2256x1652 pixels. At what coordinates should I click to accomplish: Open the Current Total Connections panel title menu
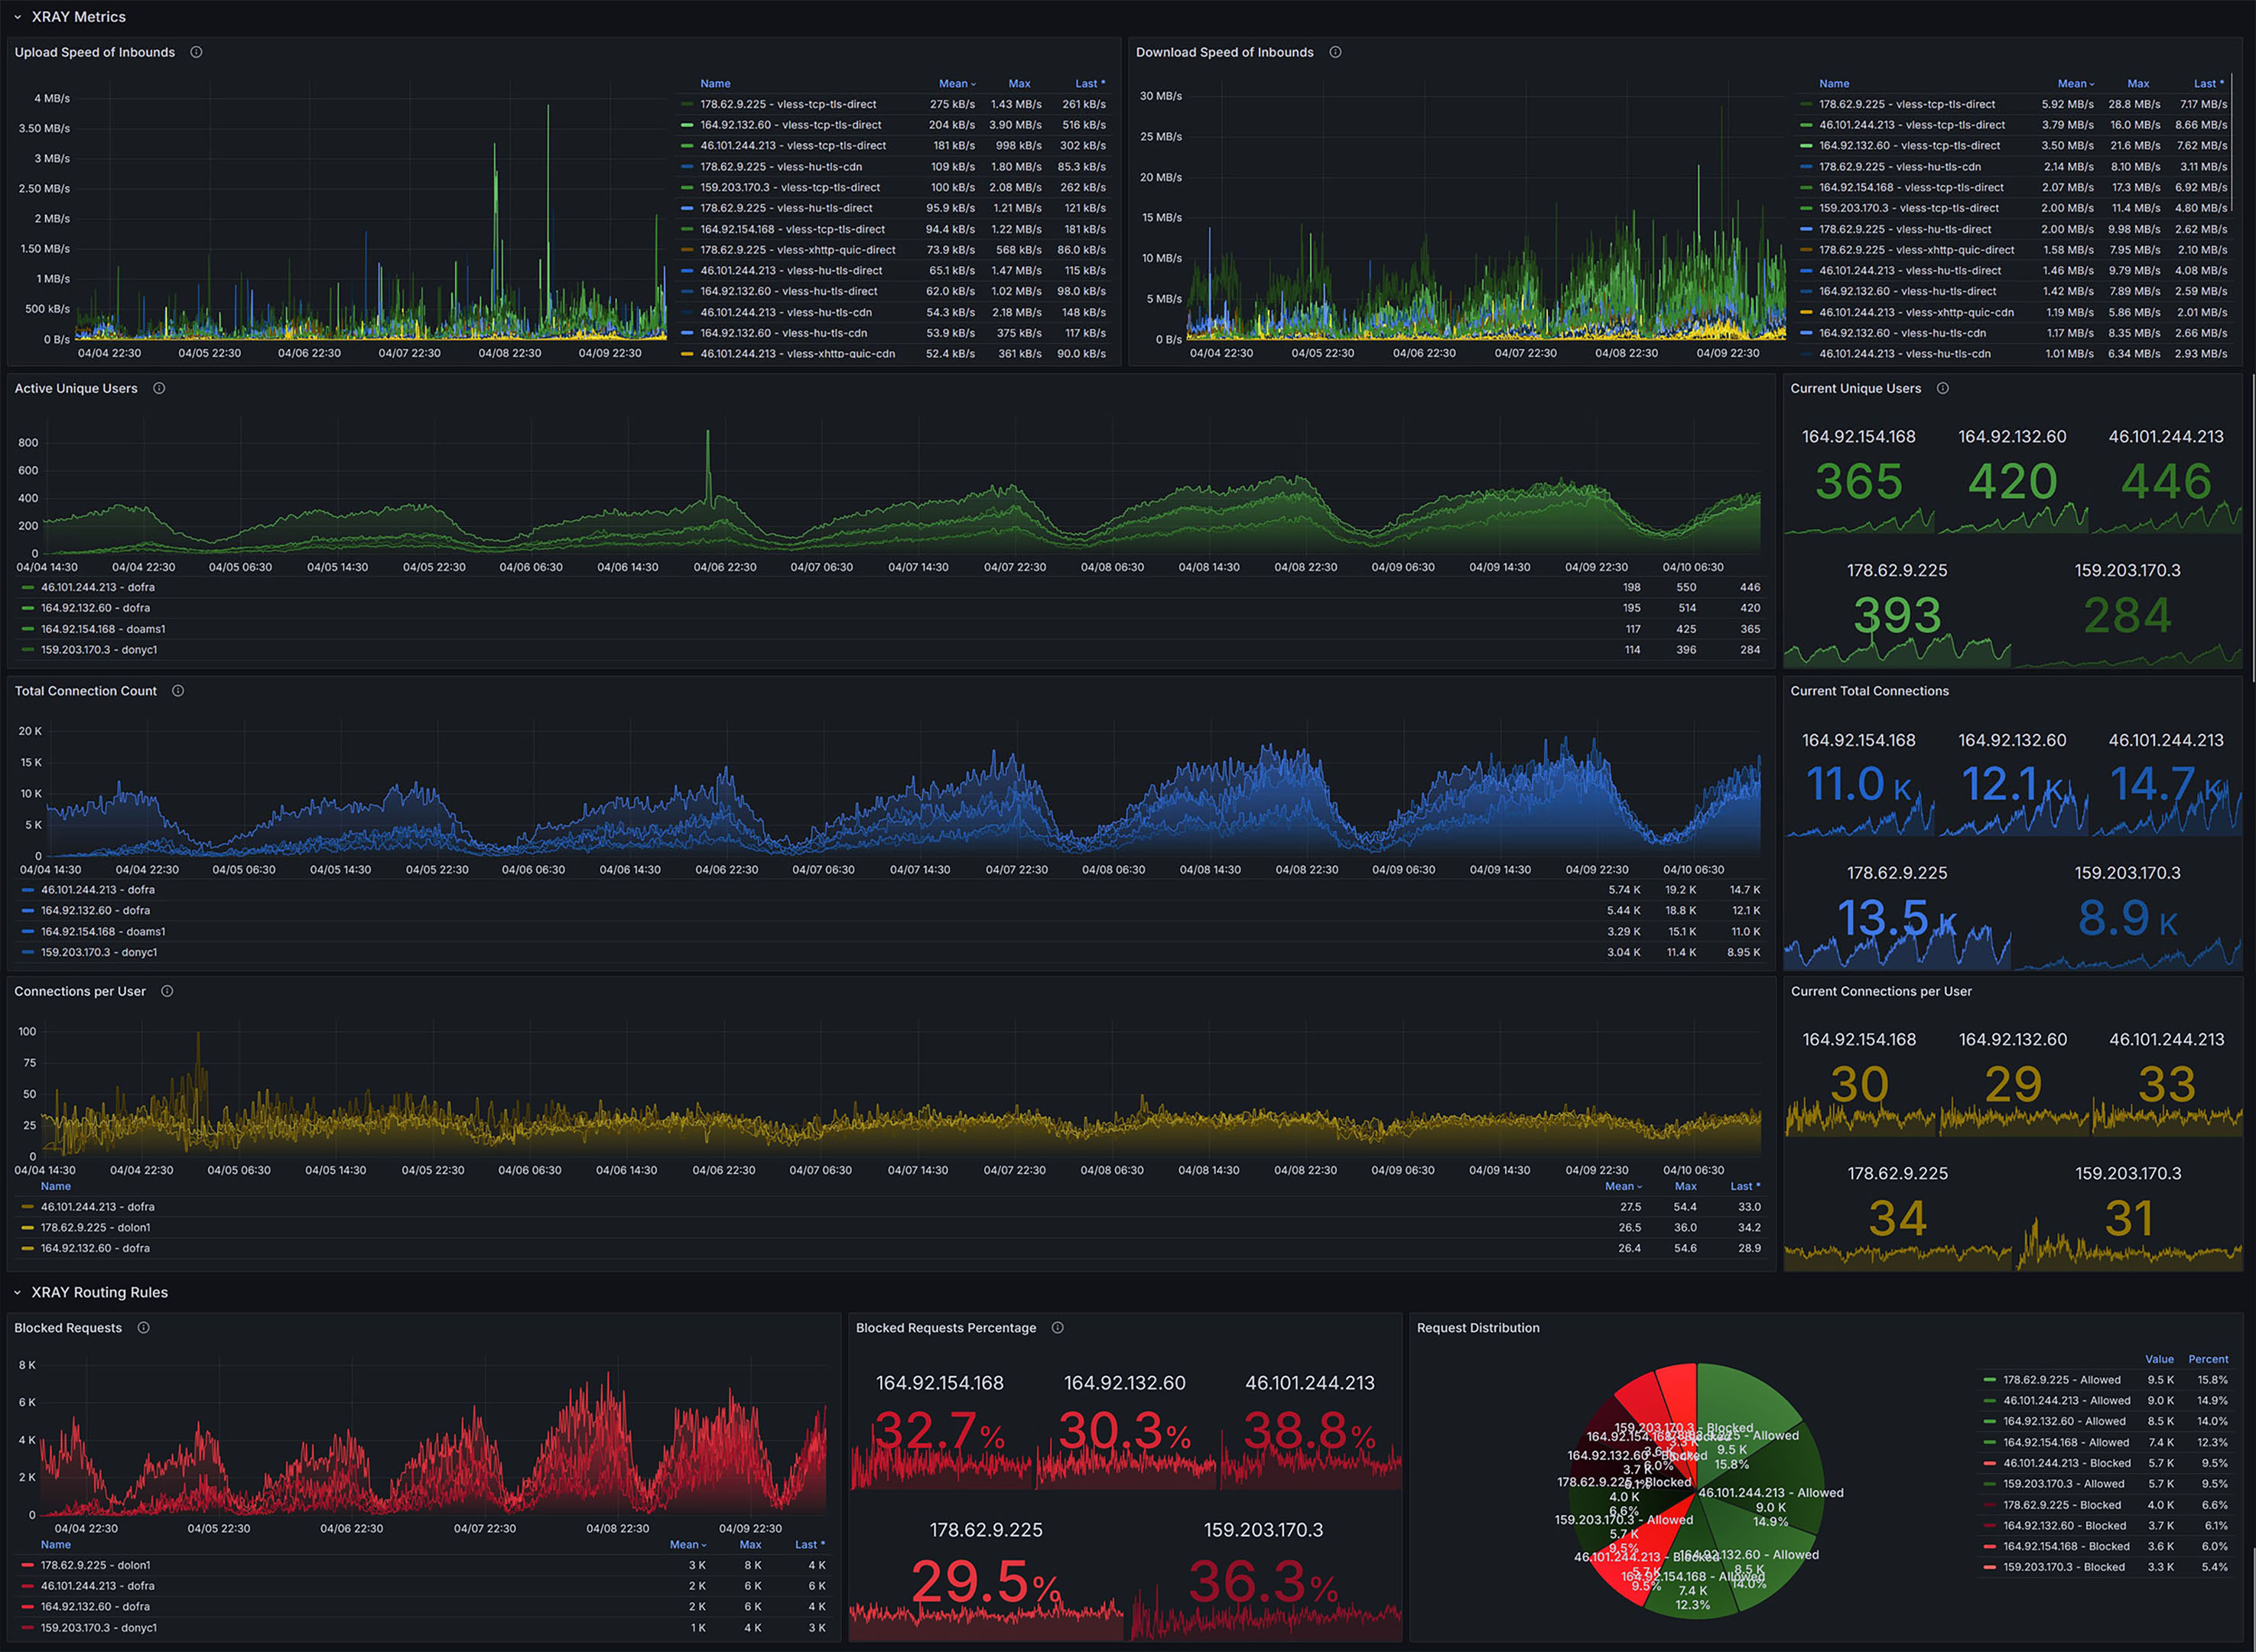click(1870, 690)
